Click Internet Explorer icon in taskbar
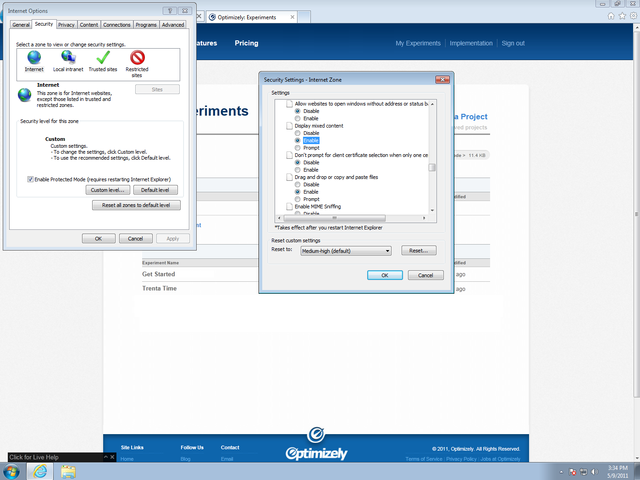This screenshot has width=640, height=480. pyautogui.click(x=38, y=471)
